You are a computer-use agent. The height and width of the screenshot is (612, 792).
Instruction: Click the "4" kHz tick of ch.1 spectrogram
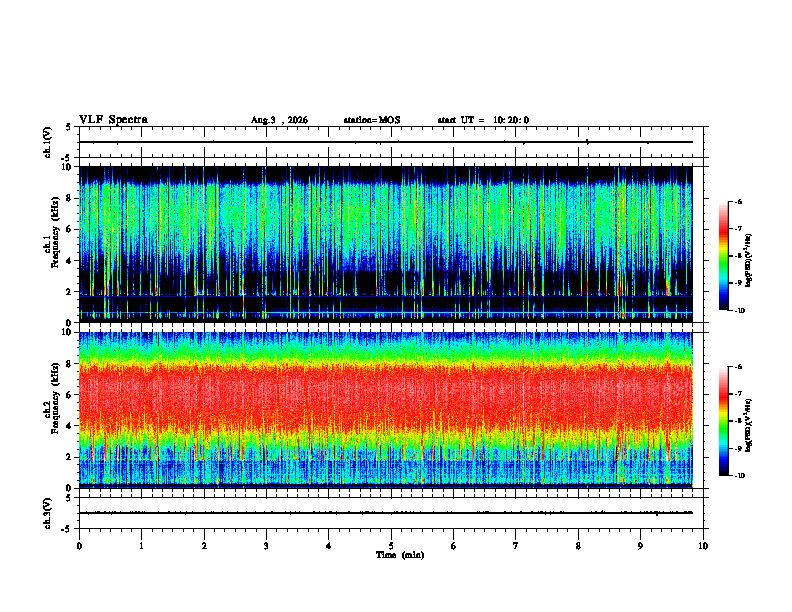click(70, 261)
